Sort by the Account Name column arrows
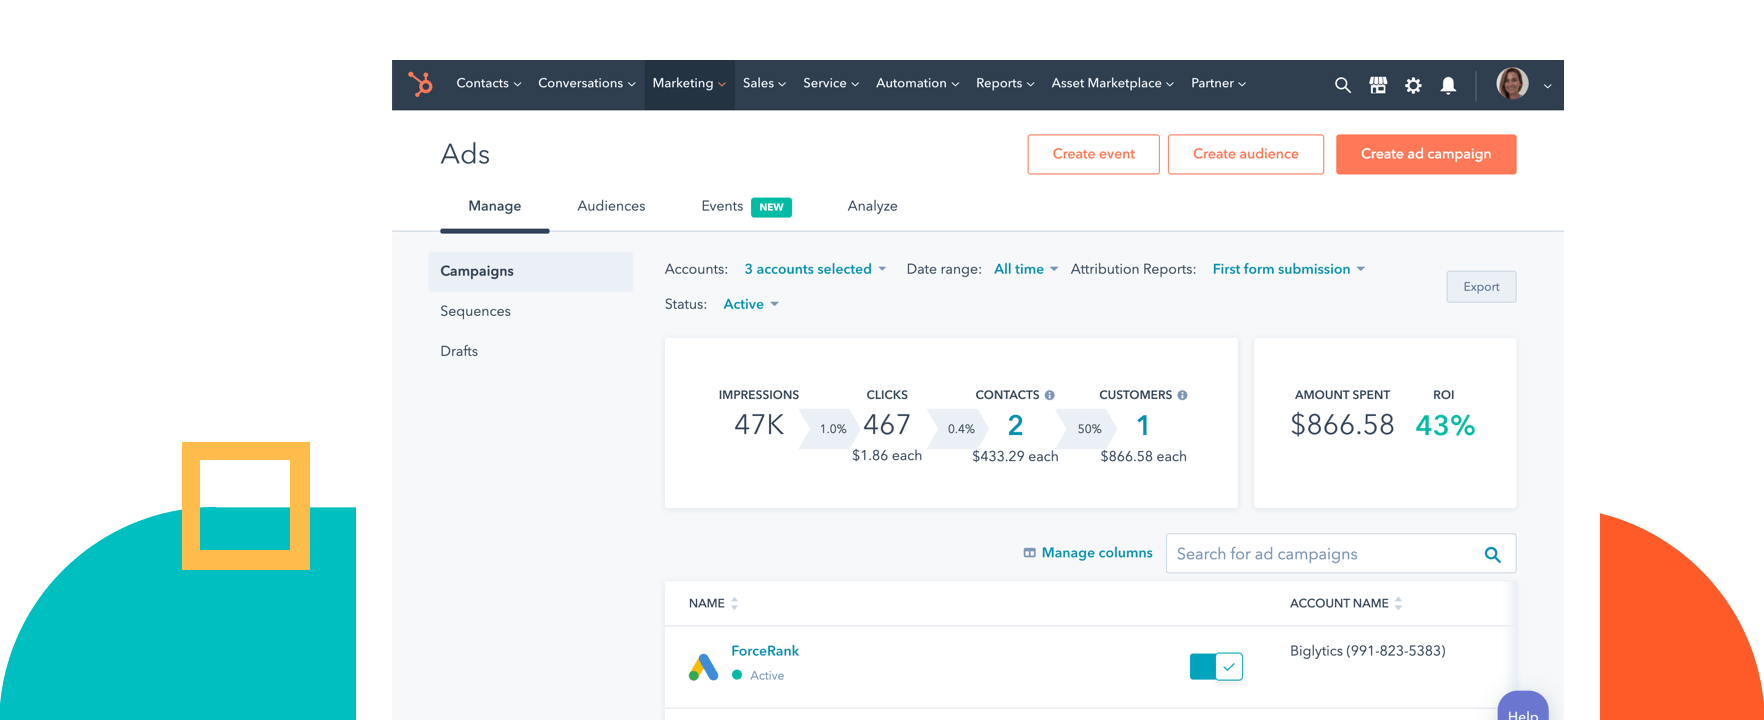The image size is (1764, 720). 1398,603
